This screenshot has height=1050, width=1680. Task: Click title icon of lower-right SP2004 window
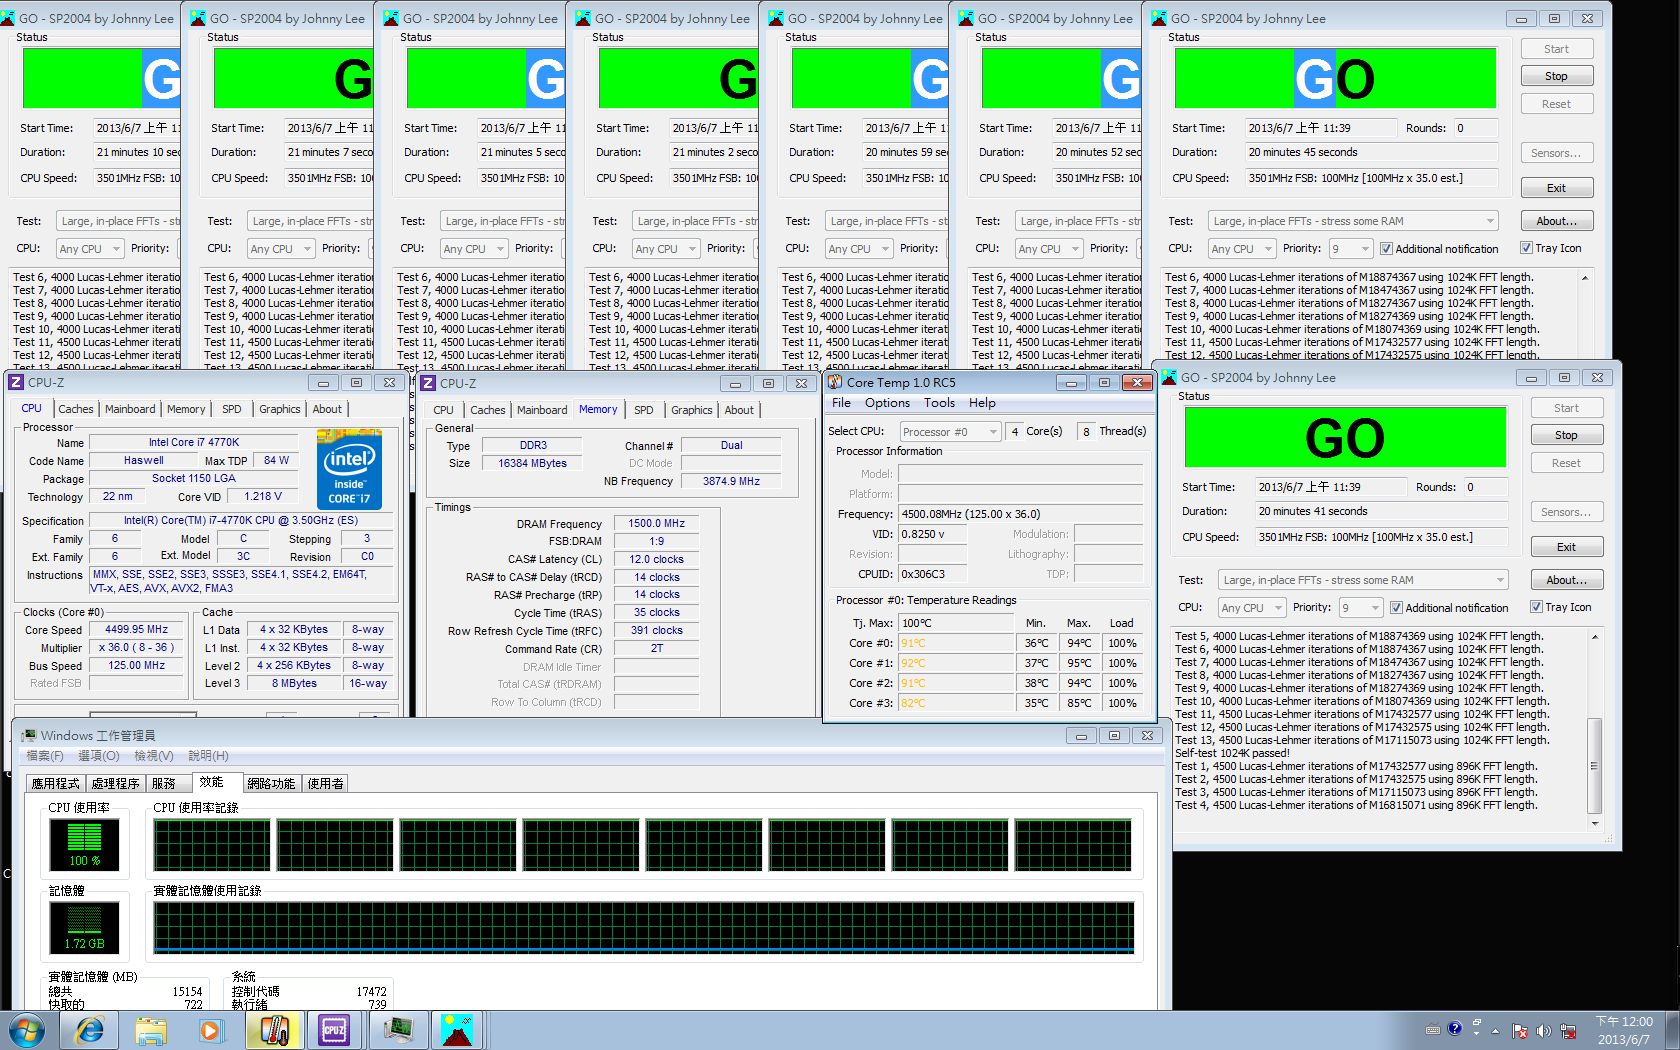1169,378
